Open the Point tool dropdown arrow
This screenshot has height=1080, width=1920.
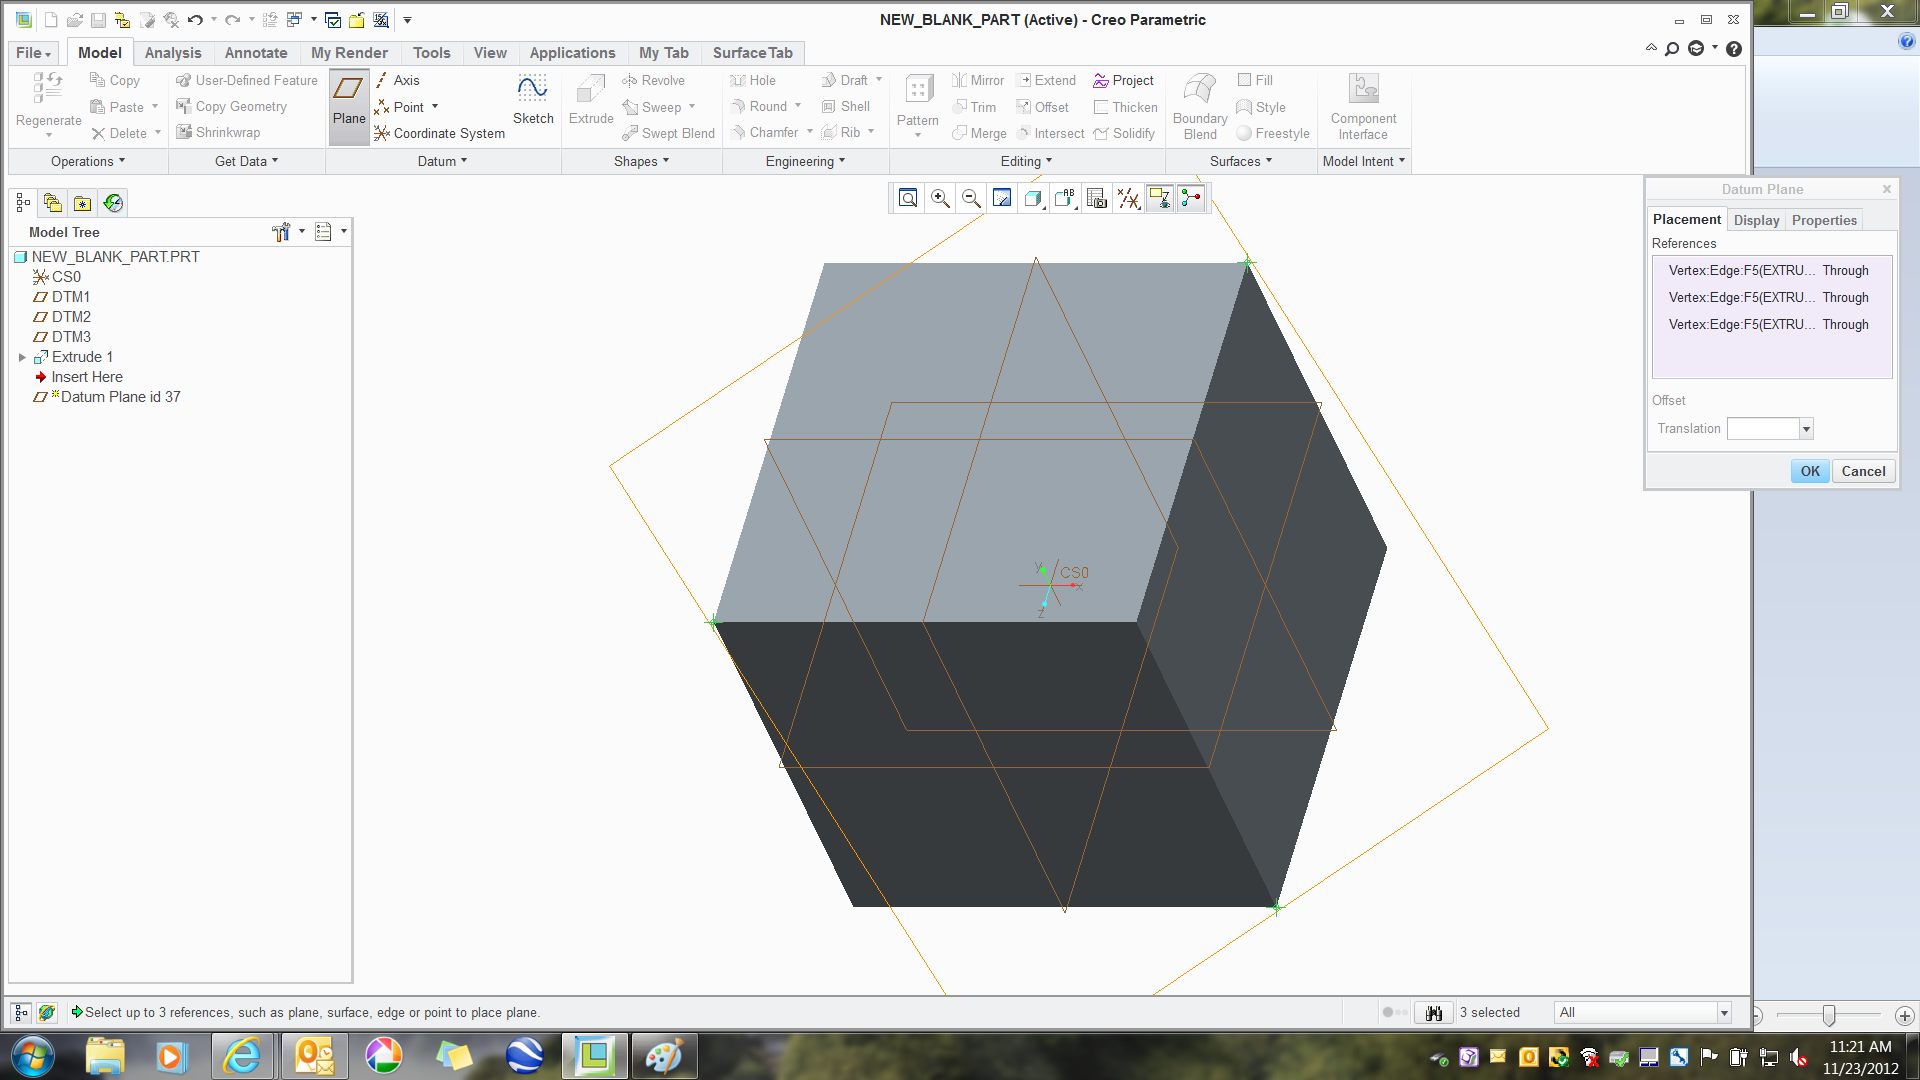[435, 107]
